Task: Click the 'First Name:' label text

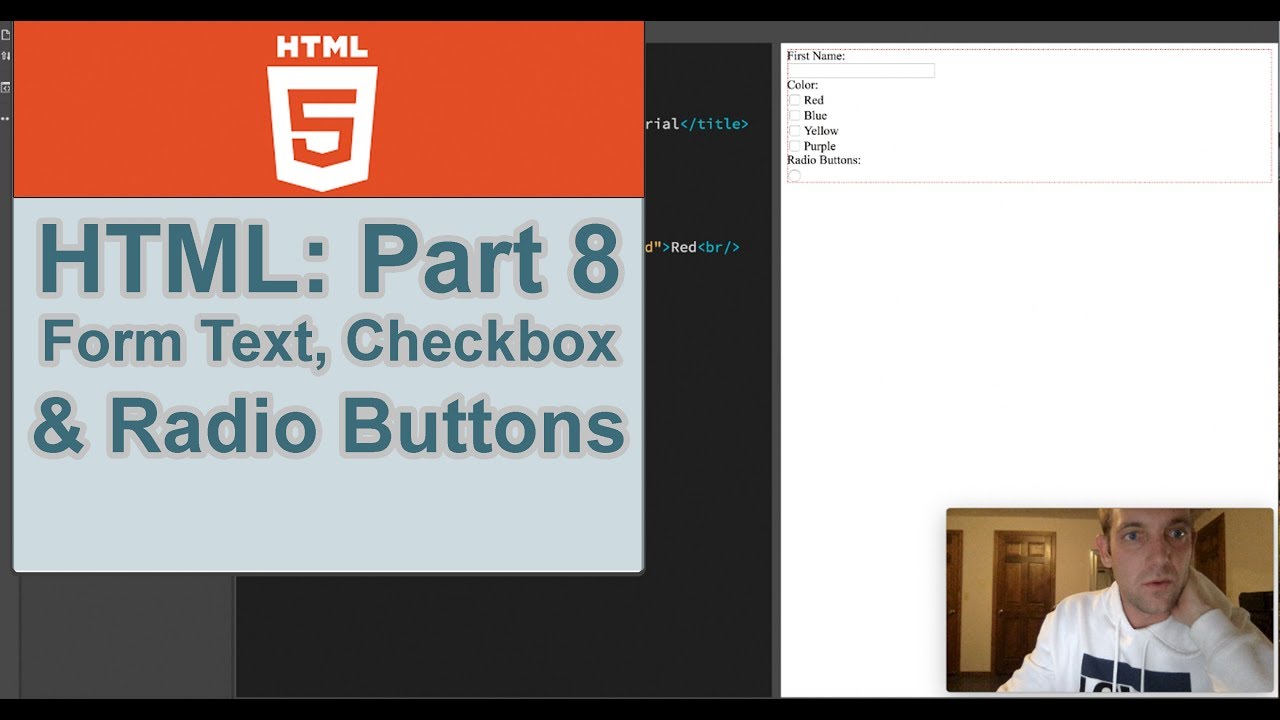Action: 816,56
